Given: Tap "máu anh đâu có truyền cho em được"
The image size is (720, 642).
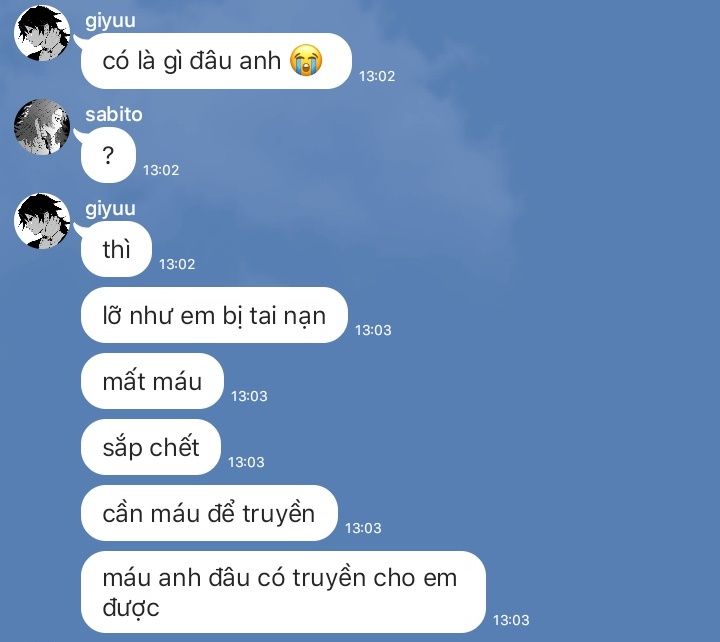Looking at the screenshot, I should click(x=283, y=592).
